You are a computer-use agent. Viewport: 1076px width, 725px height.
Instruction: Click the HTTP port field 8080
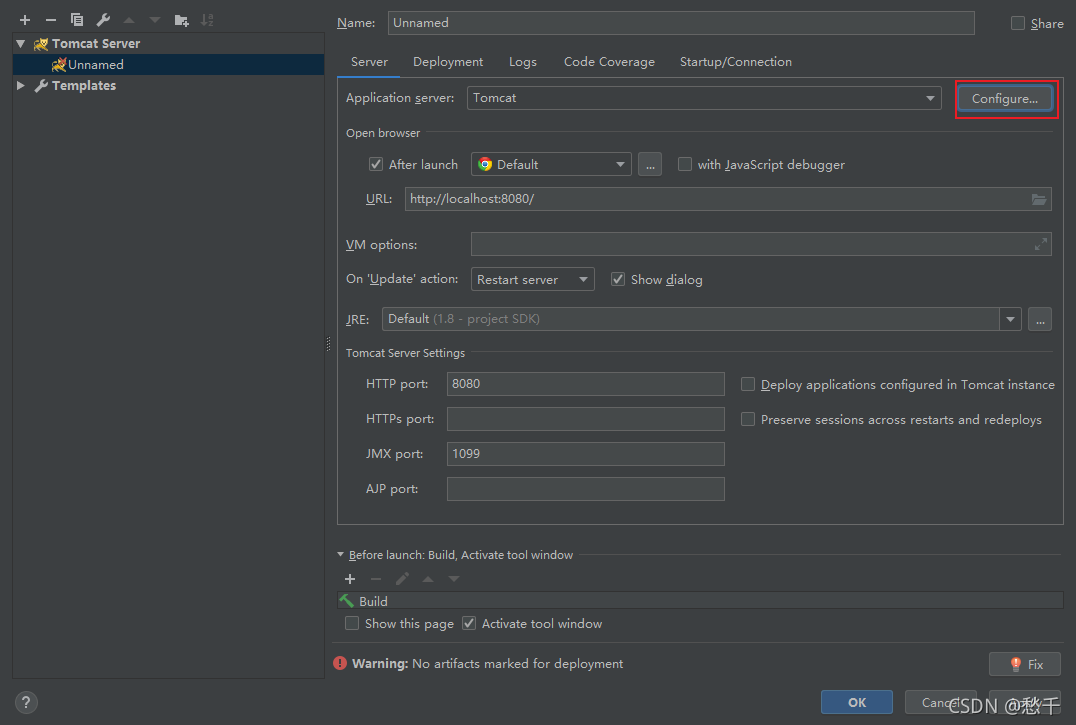tap(585, 384)
